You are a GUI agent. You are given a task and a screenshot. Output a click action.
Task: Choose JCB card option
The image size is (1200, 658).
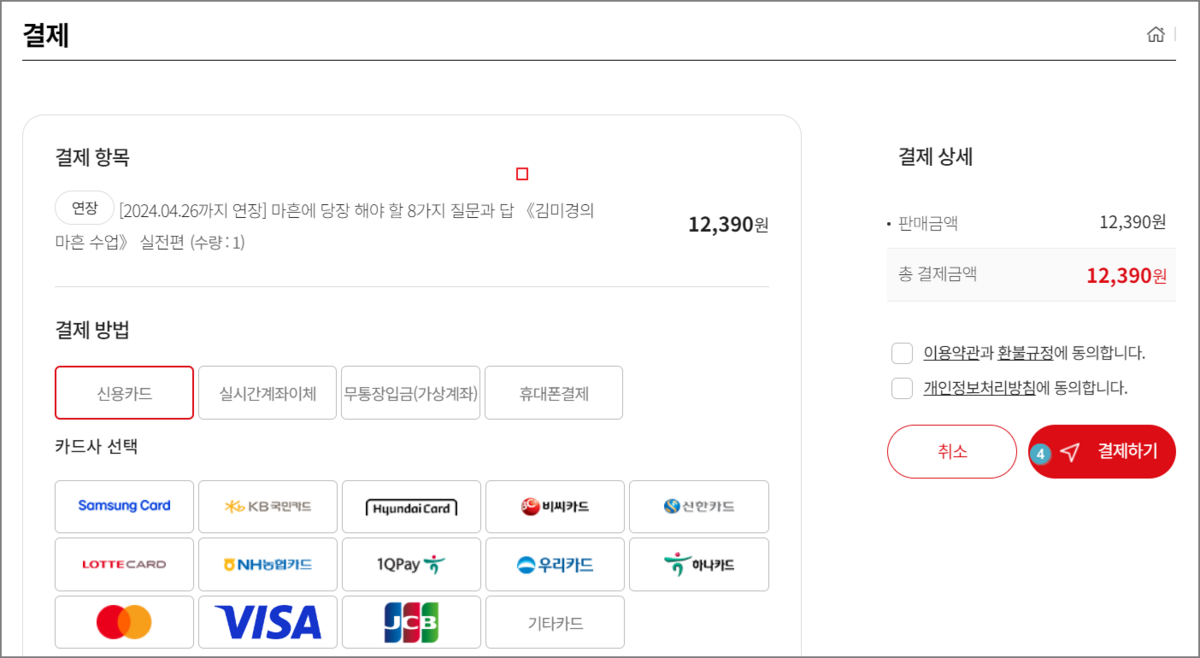coord(411,622)
